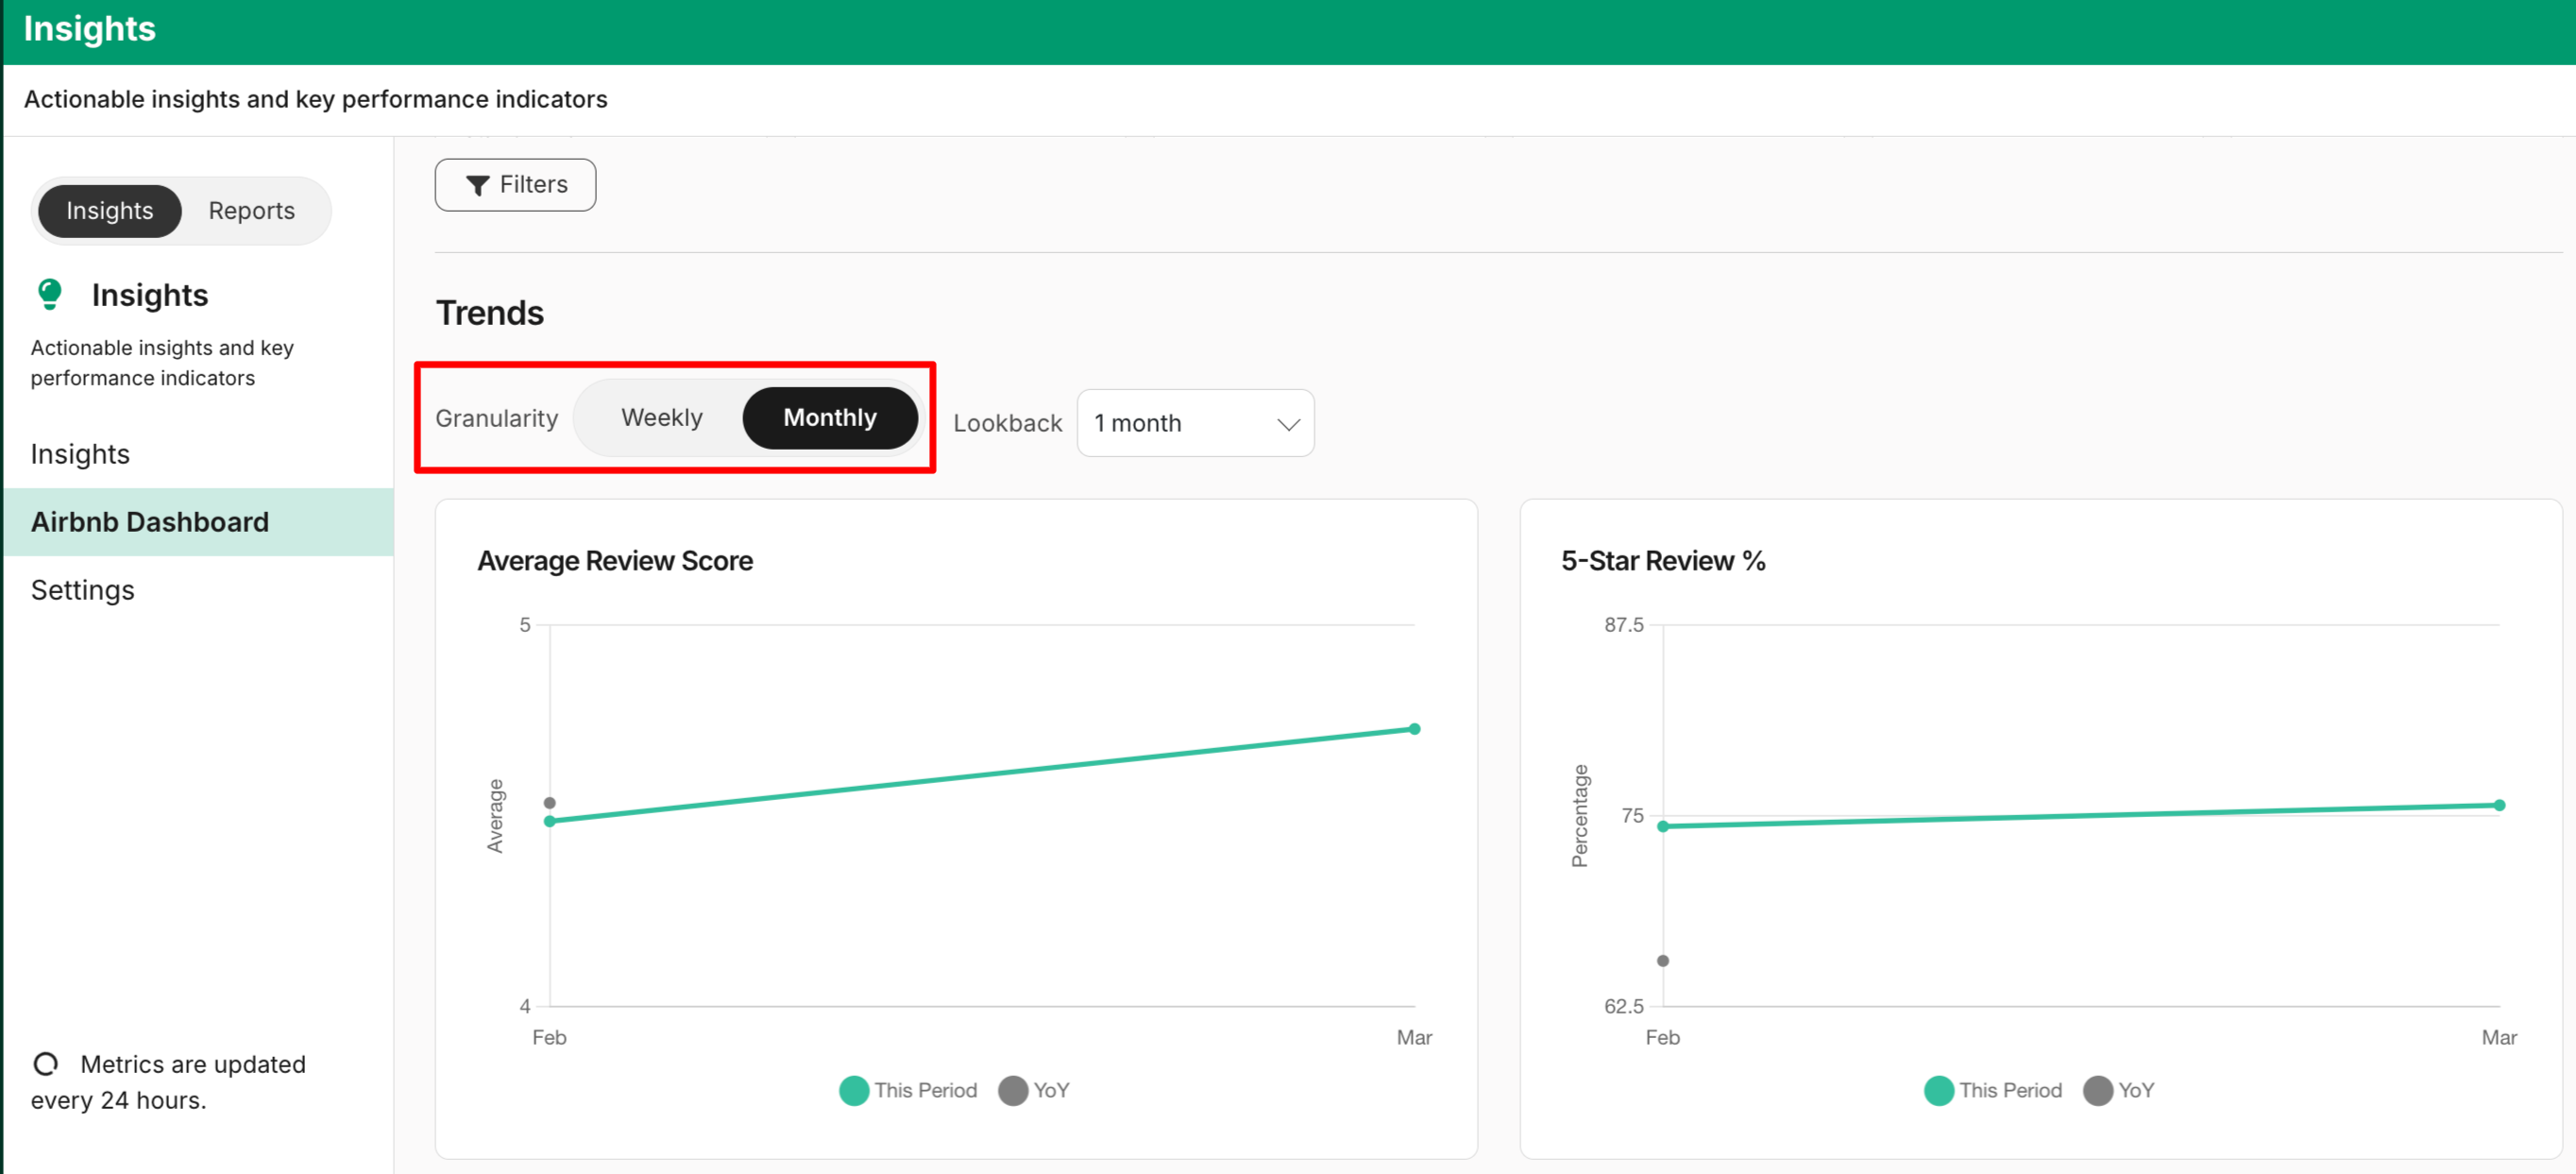Switch granularity to Weekly

click(x=661, y=417)
